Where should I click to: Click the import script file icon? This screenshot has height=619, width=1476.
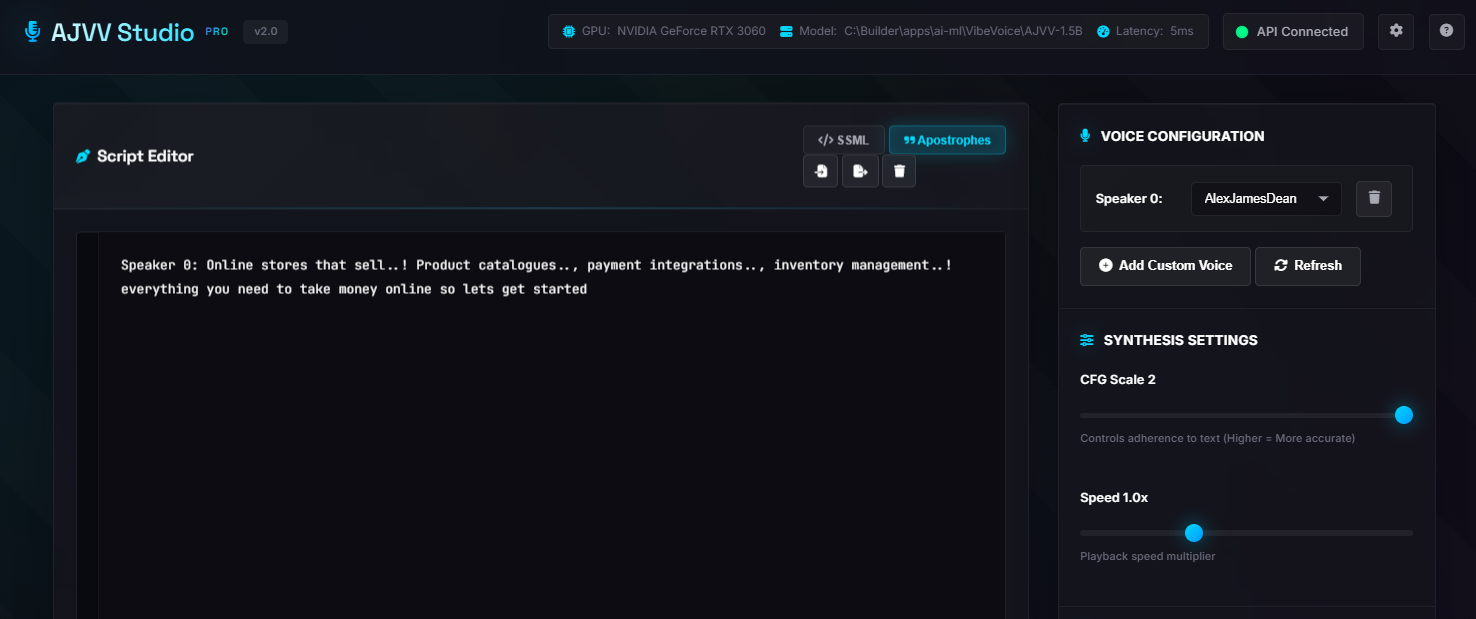point(820,170)
